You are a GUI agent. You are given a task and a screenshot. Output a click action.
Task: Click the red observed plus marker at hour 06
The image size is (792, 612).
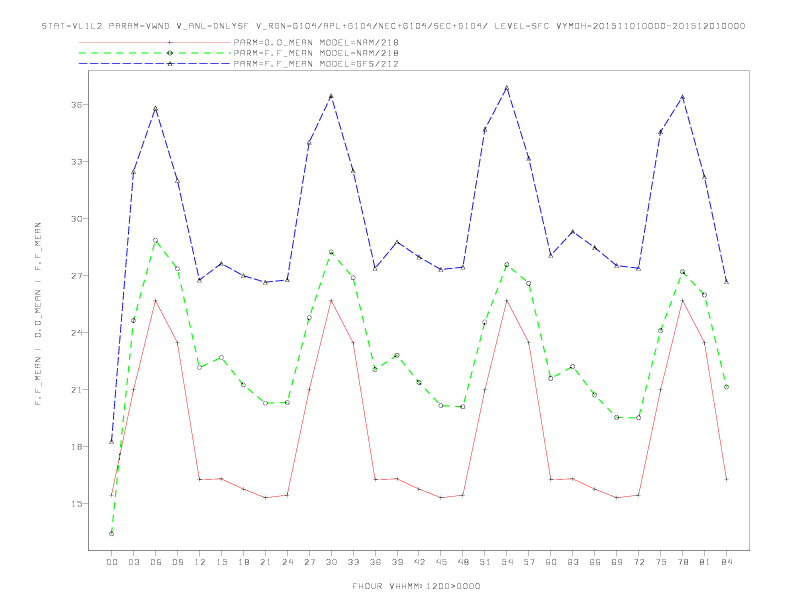click(x=156, y=300)
